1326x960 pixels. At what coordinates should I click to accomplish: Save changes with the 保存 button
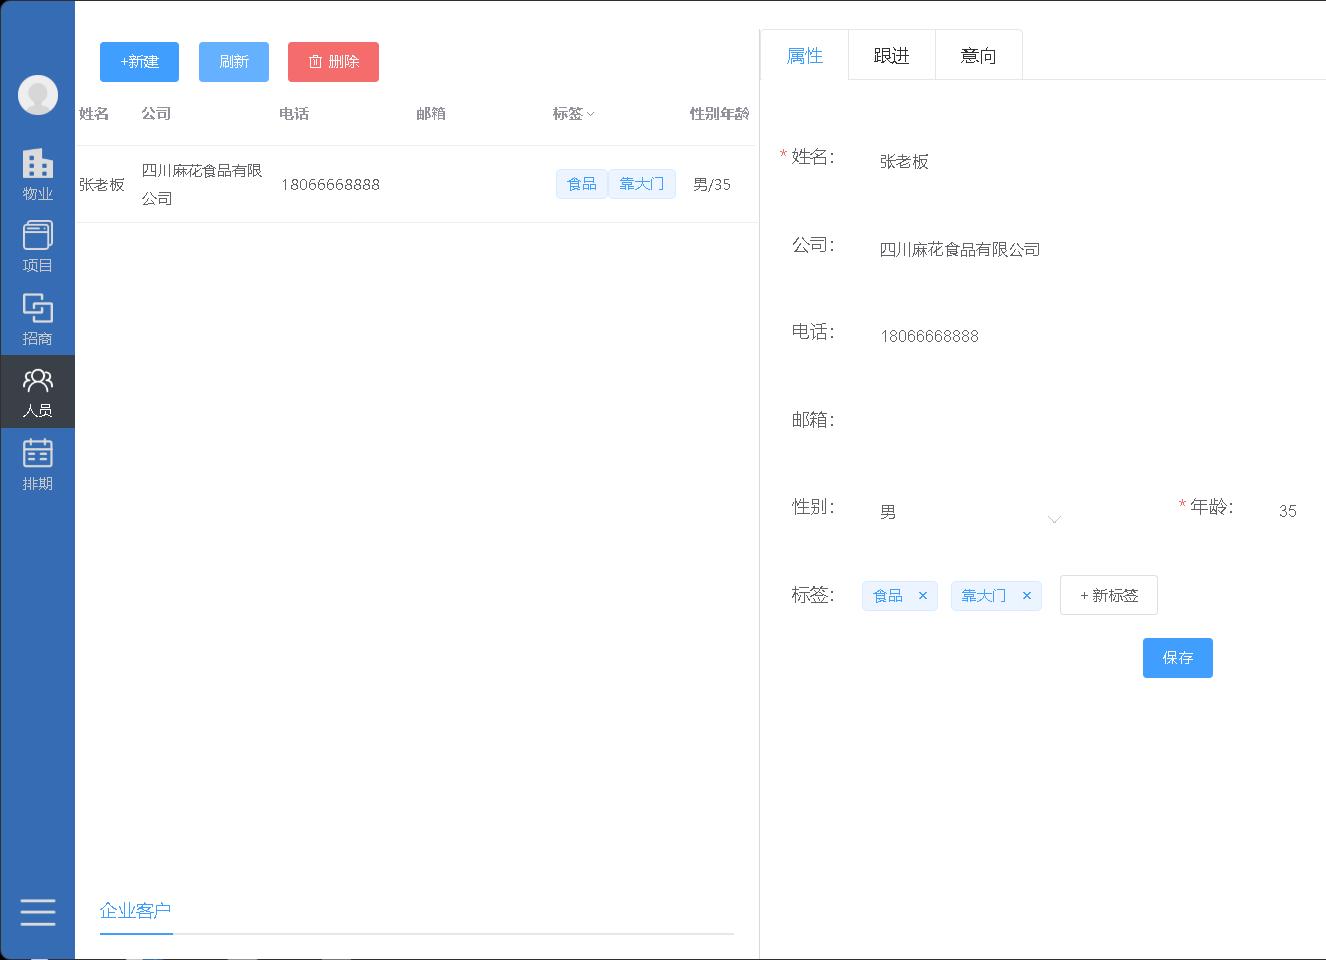[x=1177, y=657]
